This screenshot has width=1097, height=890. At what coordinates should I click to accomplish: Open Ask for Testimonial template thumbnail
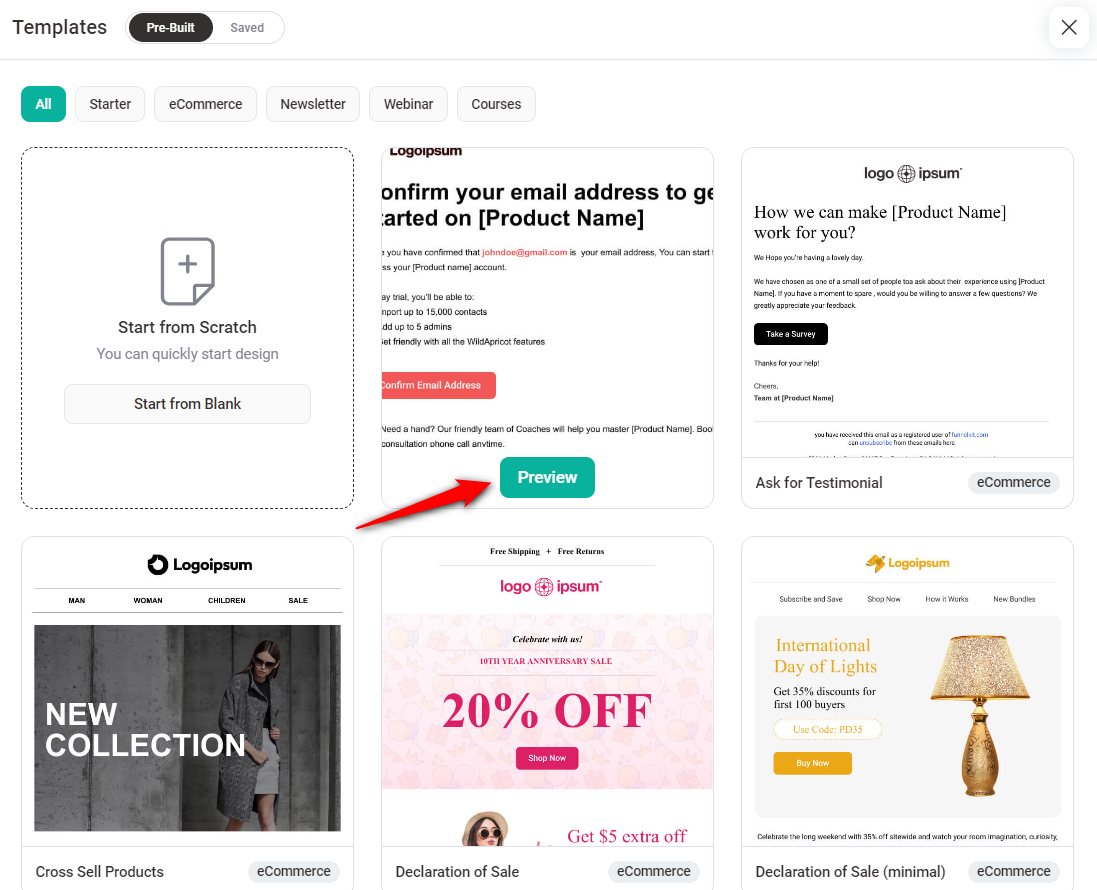pos(907,303)
